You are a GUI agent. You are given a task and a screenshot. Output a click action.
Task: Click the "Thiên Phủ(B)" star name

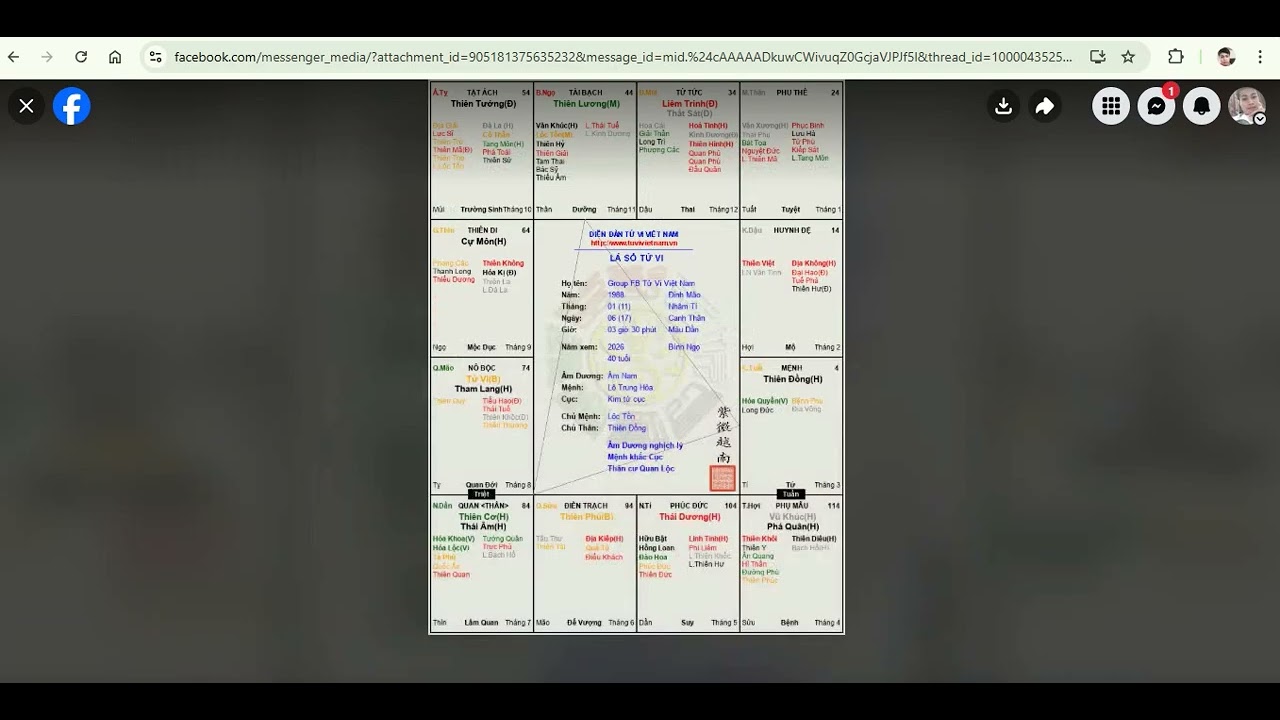[586, 517]
